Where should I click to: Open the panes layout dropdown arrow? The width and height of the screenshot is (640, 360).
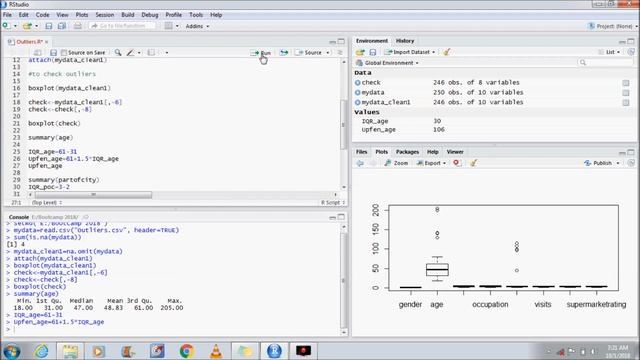[x=177, y=26]
